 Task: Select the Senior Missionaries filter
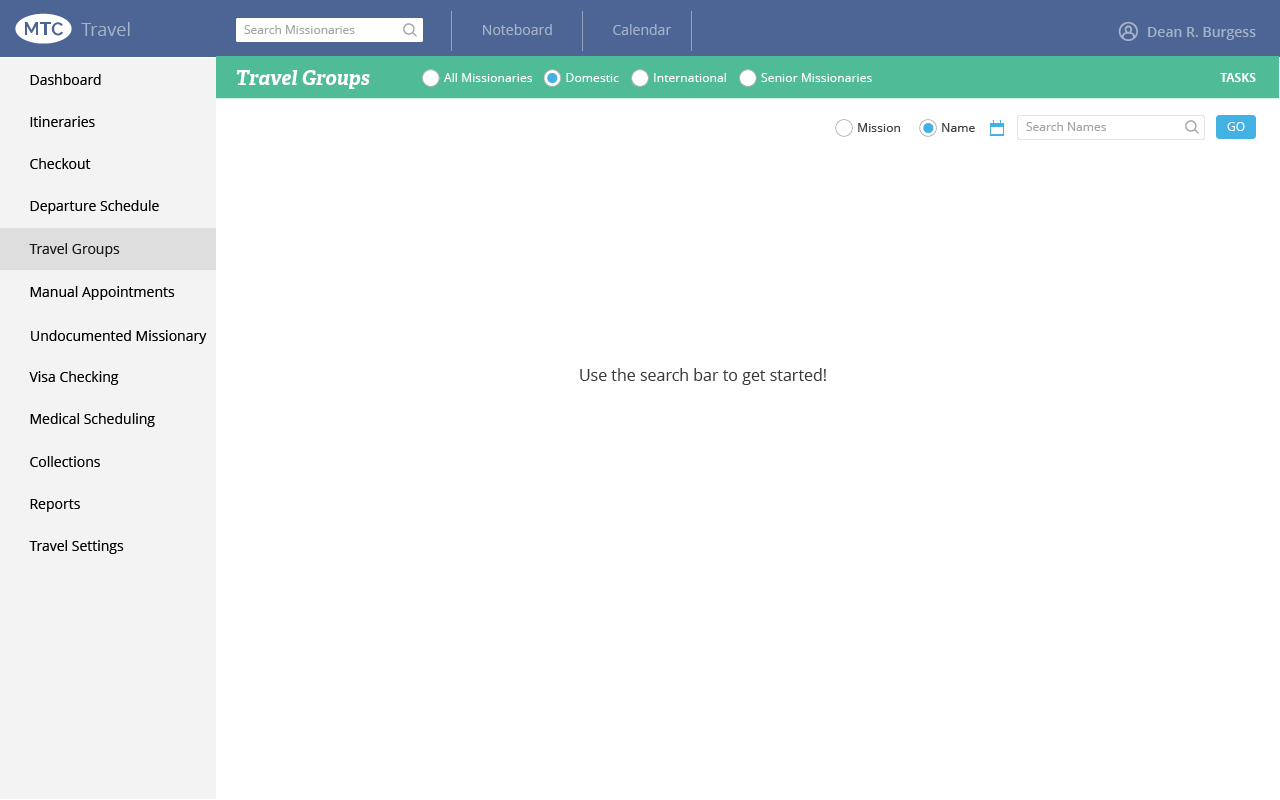click(748, 78)
